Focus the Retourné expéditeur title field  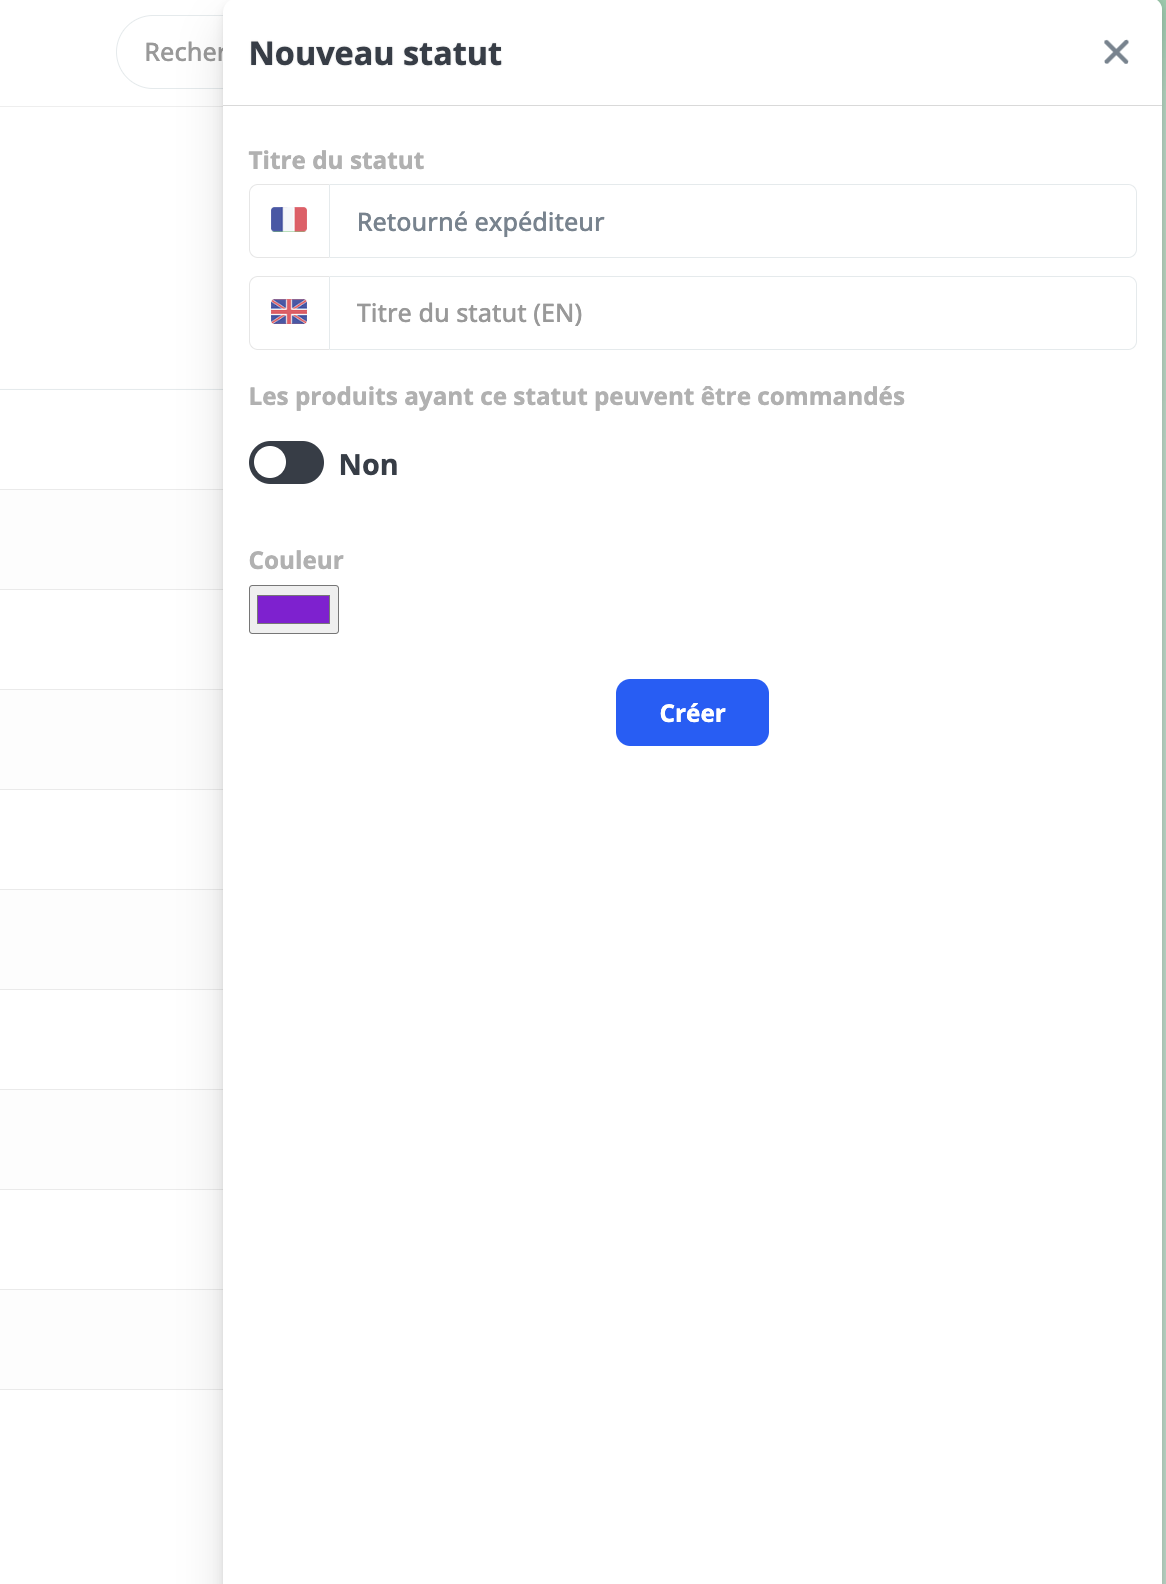(x=732, y=222)
